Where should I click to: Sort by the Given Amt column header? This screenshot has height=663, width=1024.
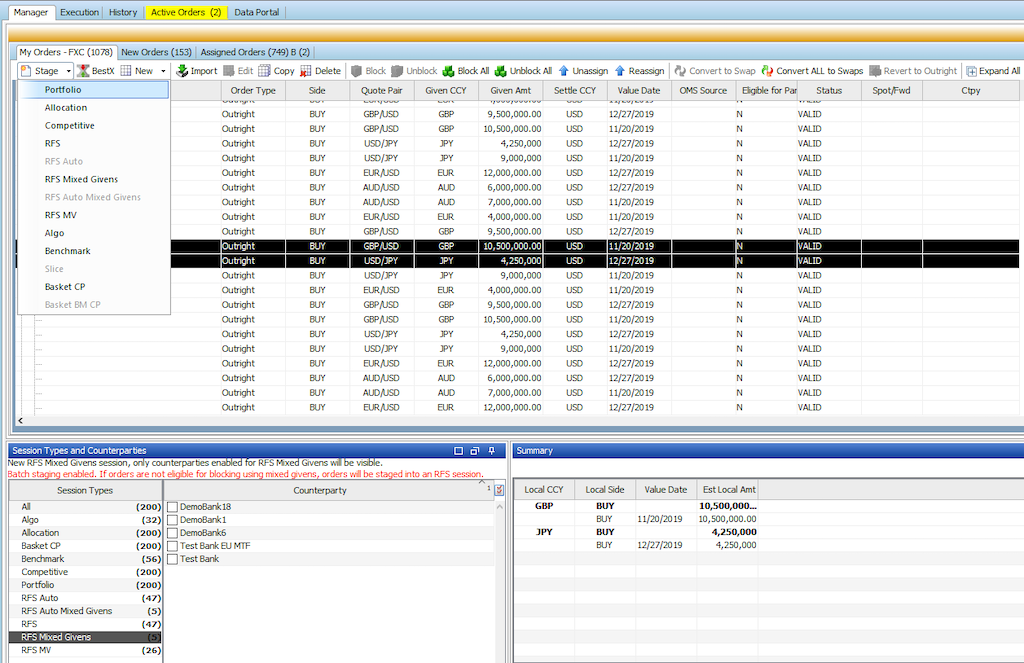point(509,90)
